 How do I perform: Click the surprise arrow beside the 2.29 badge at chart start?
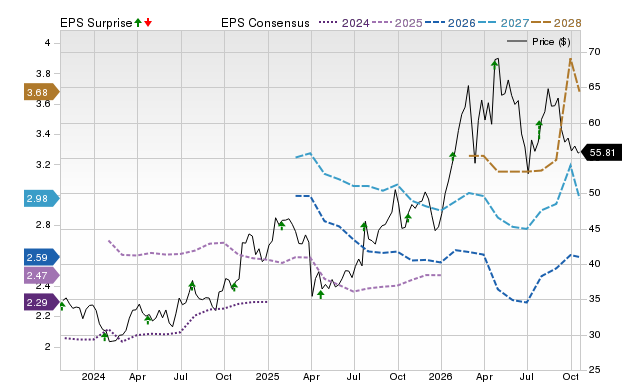tap(62, 306)
